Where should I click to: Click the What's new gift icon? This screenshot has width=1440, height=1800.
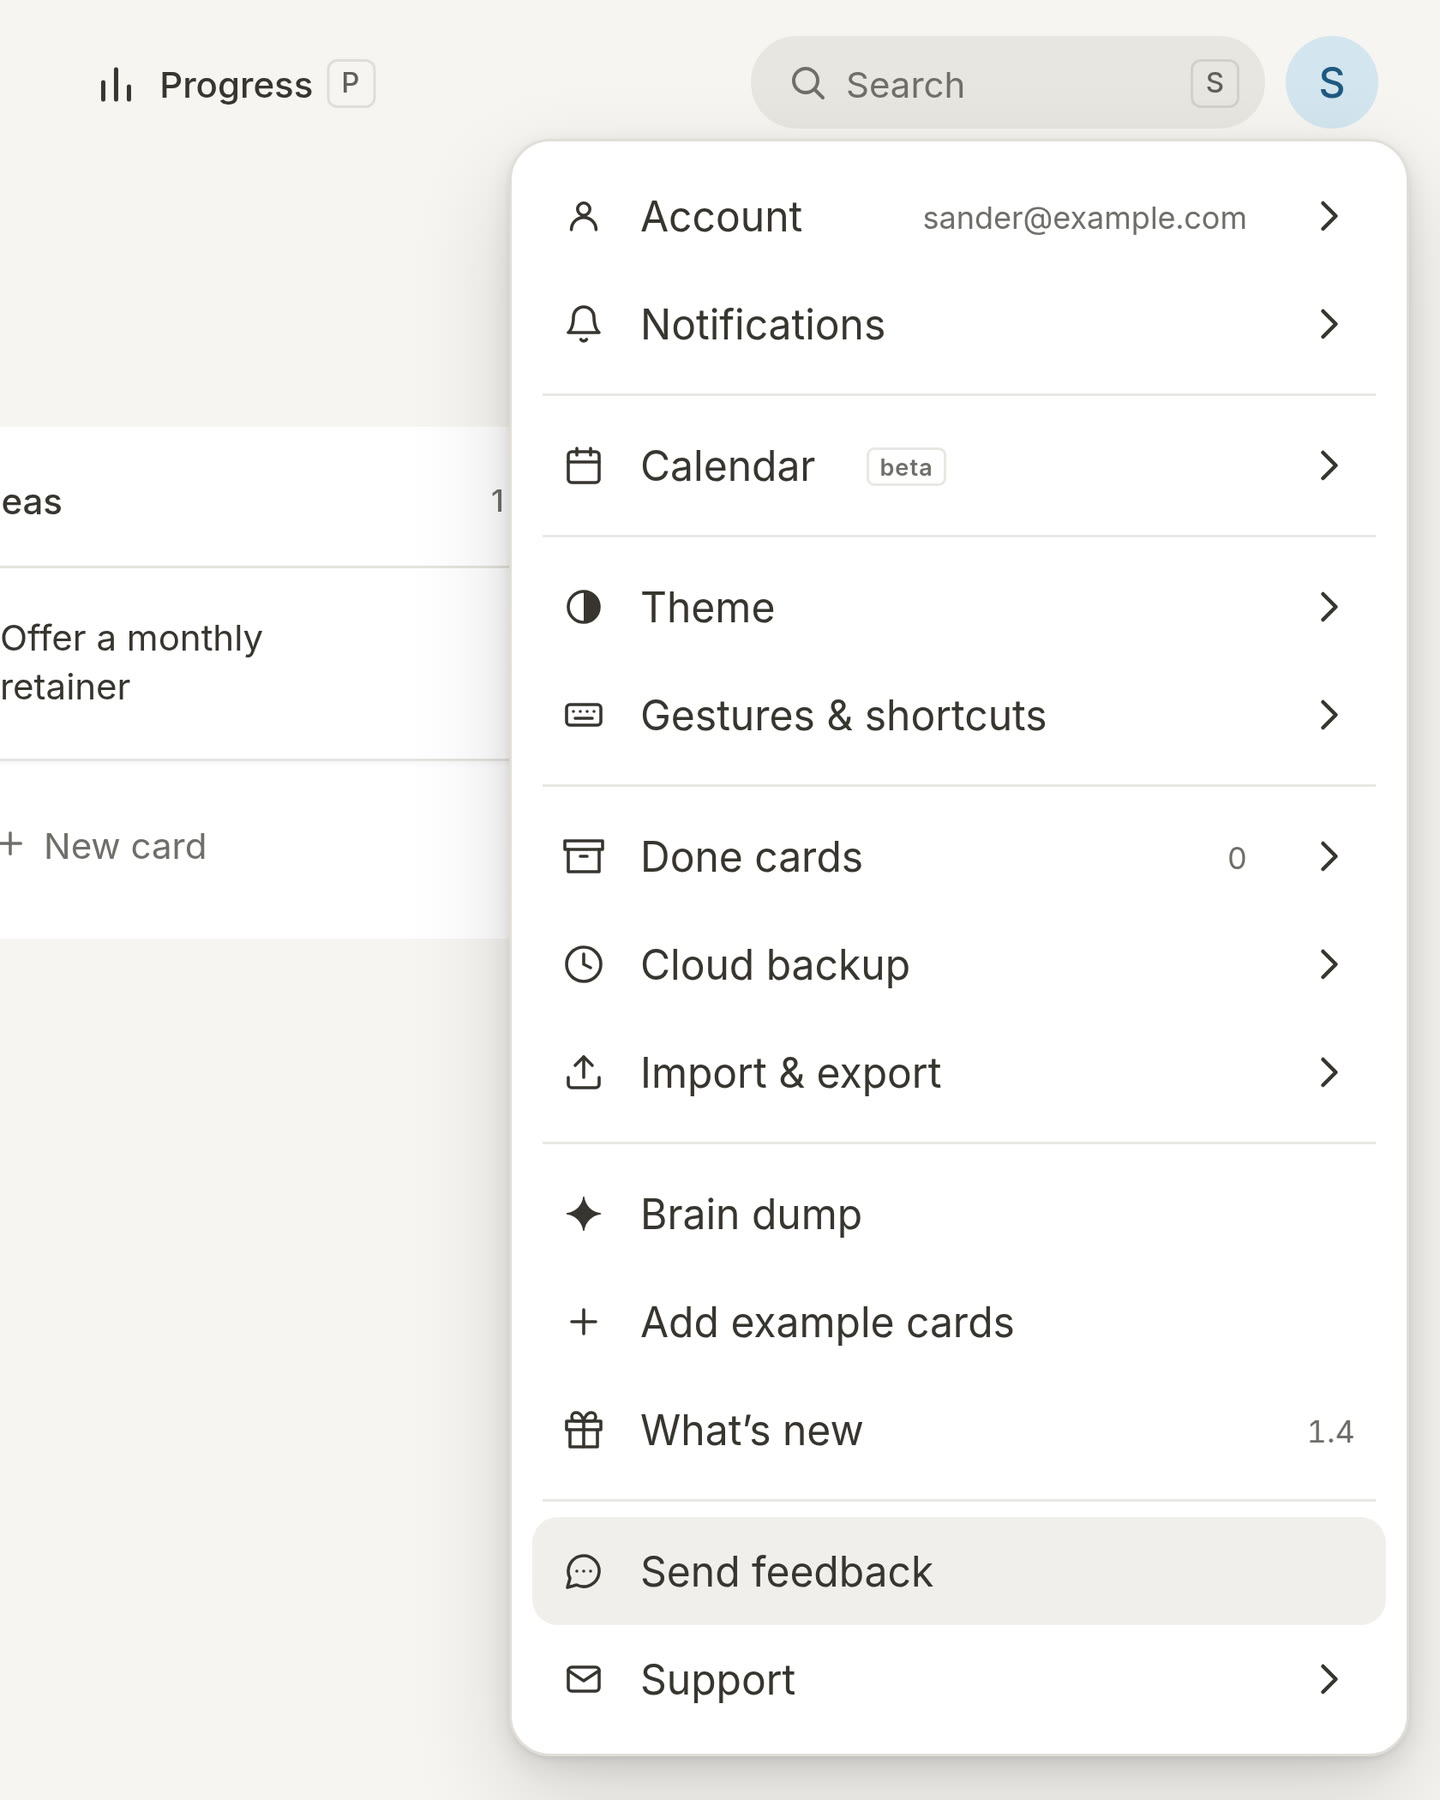(583, 1430)
